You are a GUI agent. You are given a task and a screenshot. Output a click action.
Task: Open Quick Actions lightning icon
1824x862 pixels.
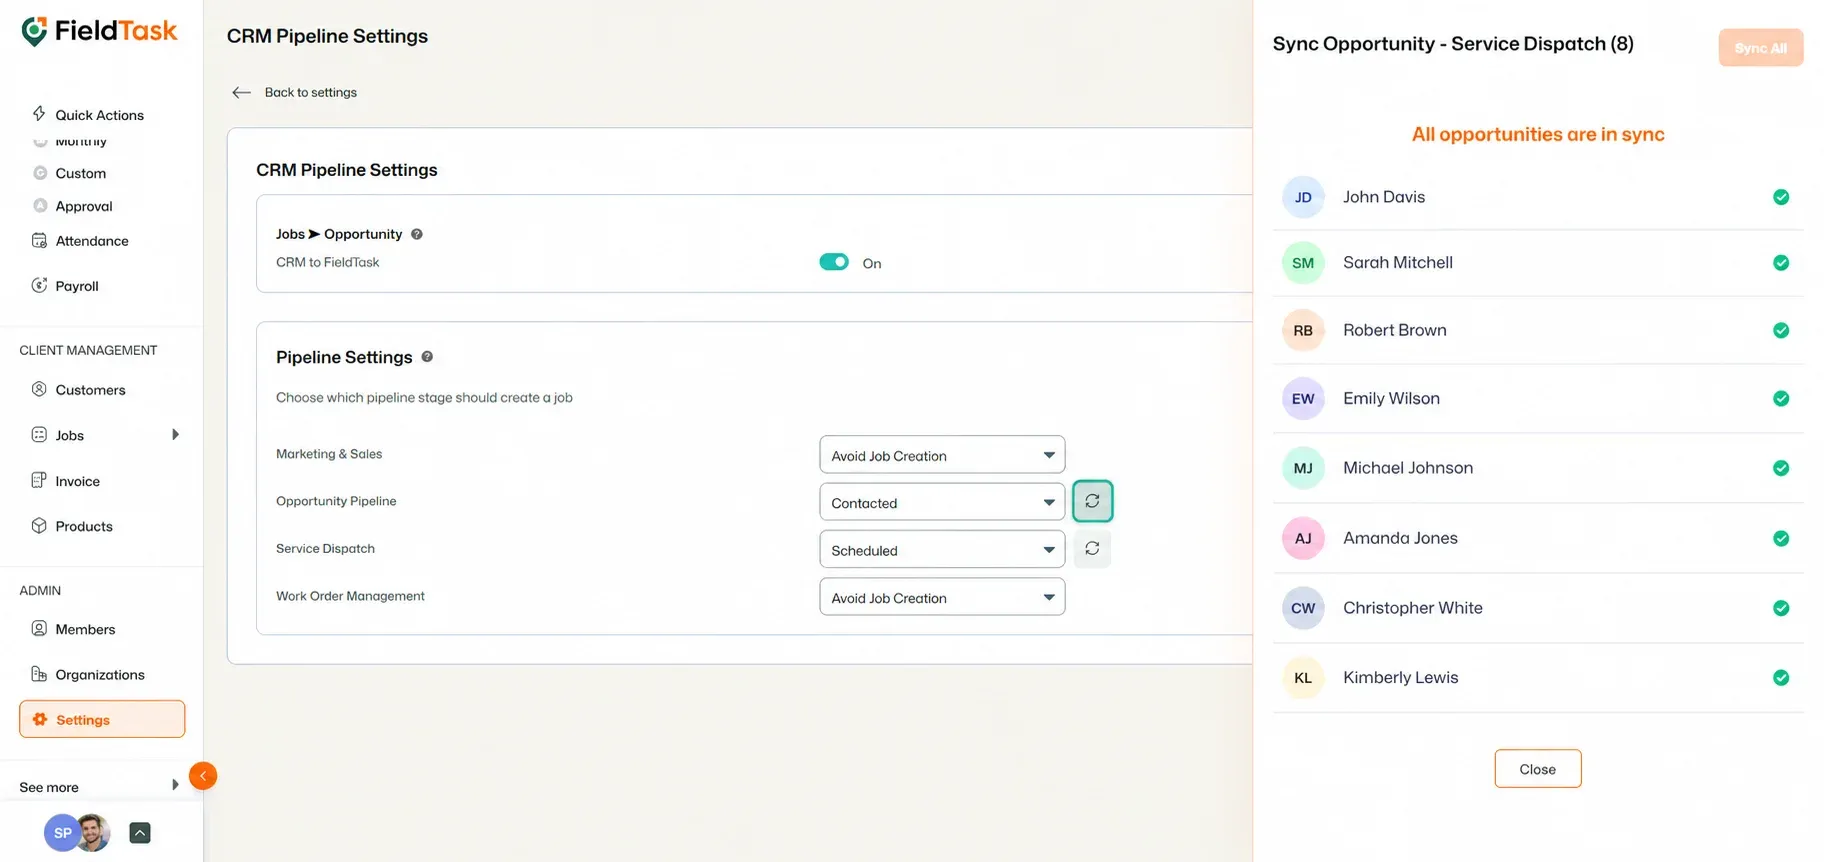point(39,114)
